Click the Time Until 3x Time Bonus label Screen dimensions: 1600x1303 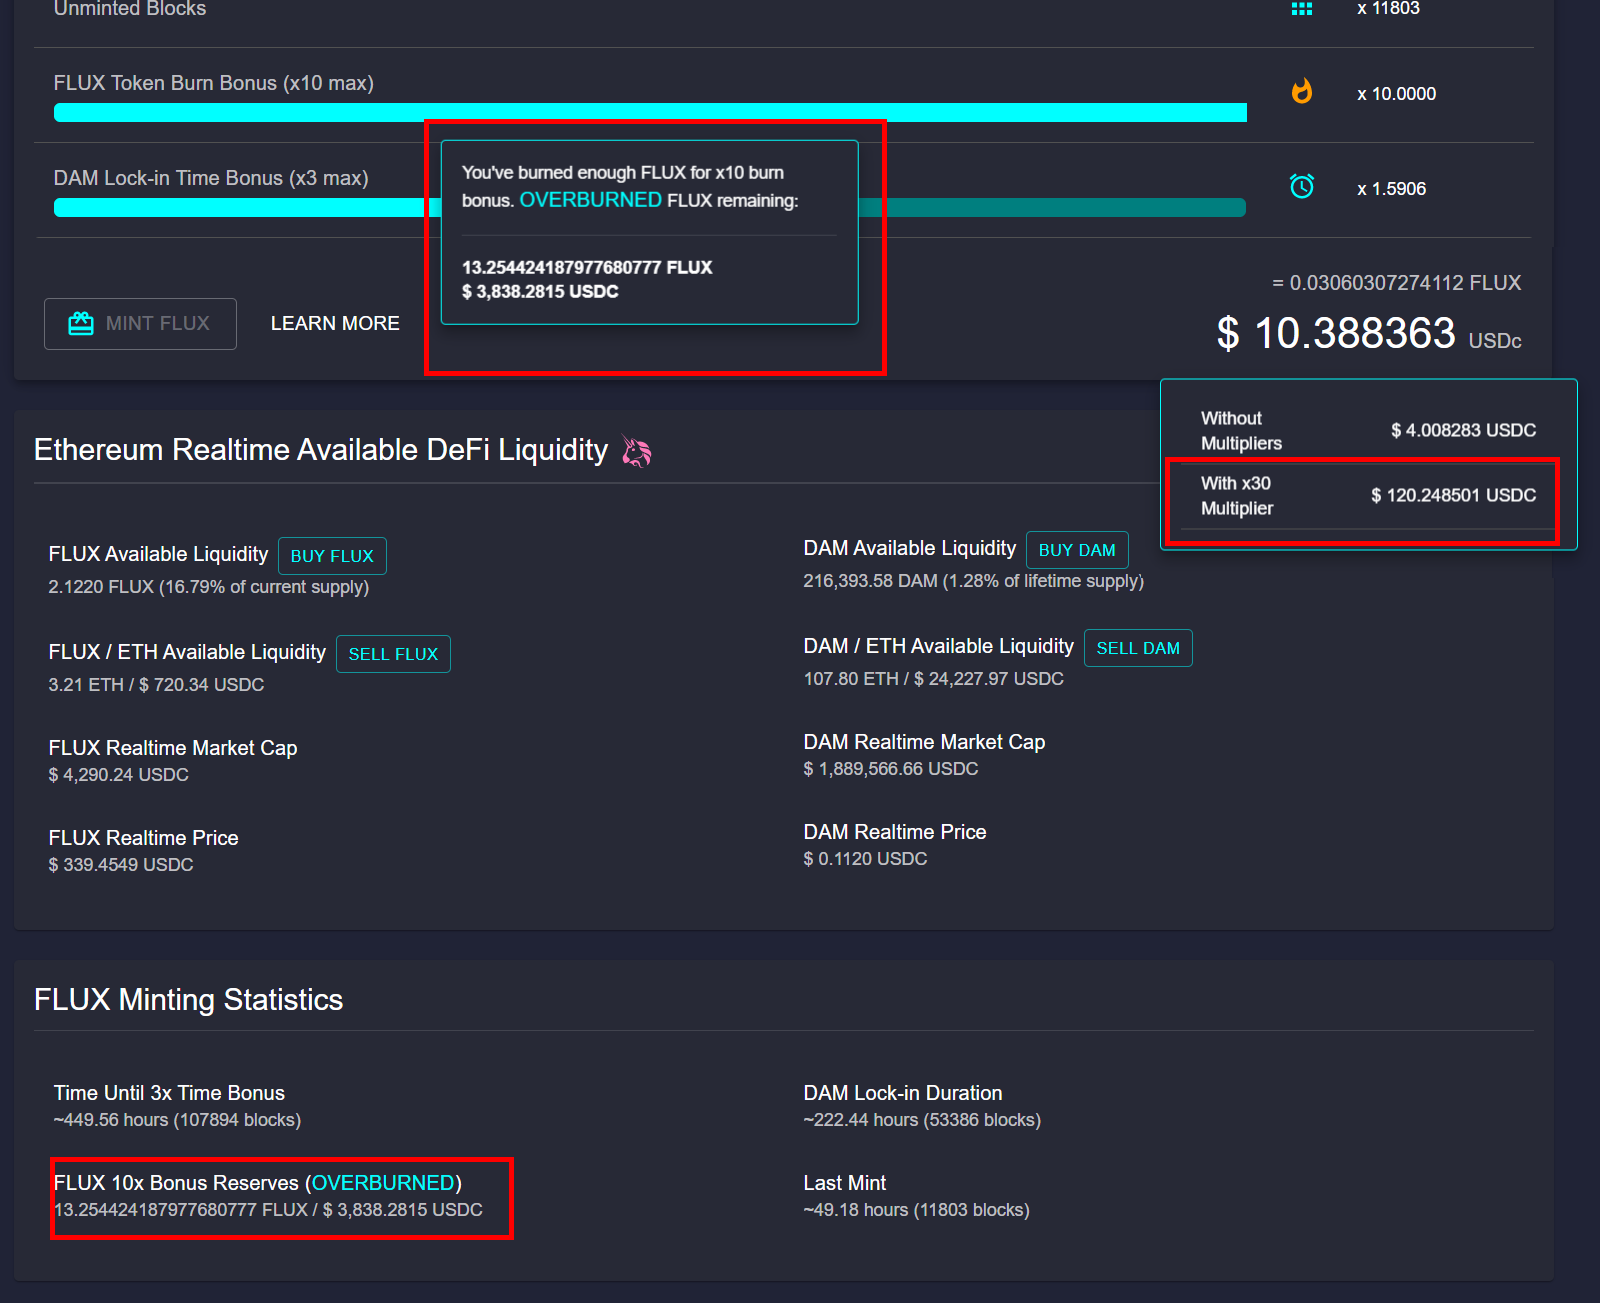click(169, 1093)
